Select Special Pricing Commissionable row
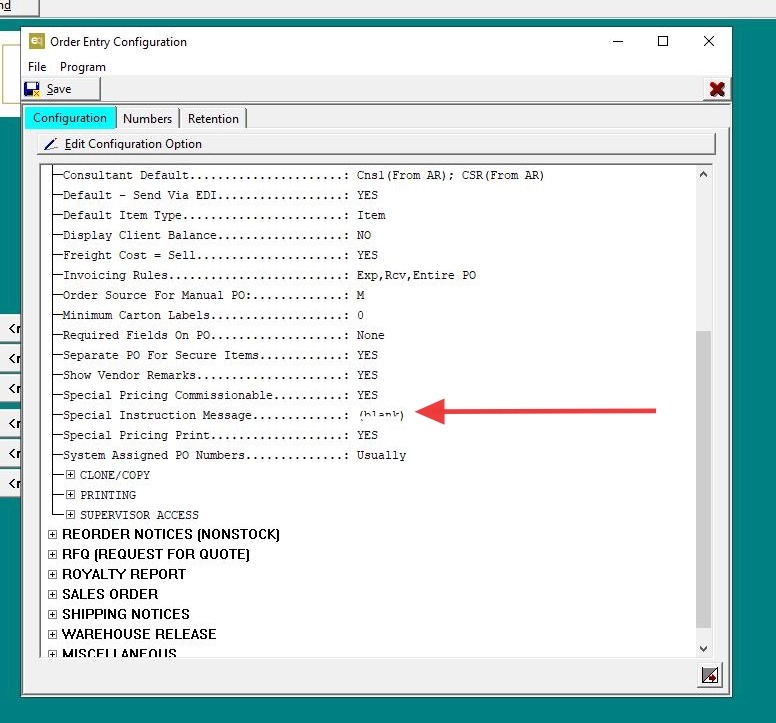The height and width of the screenshot is (723, 776). pos(220,395)
